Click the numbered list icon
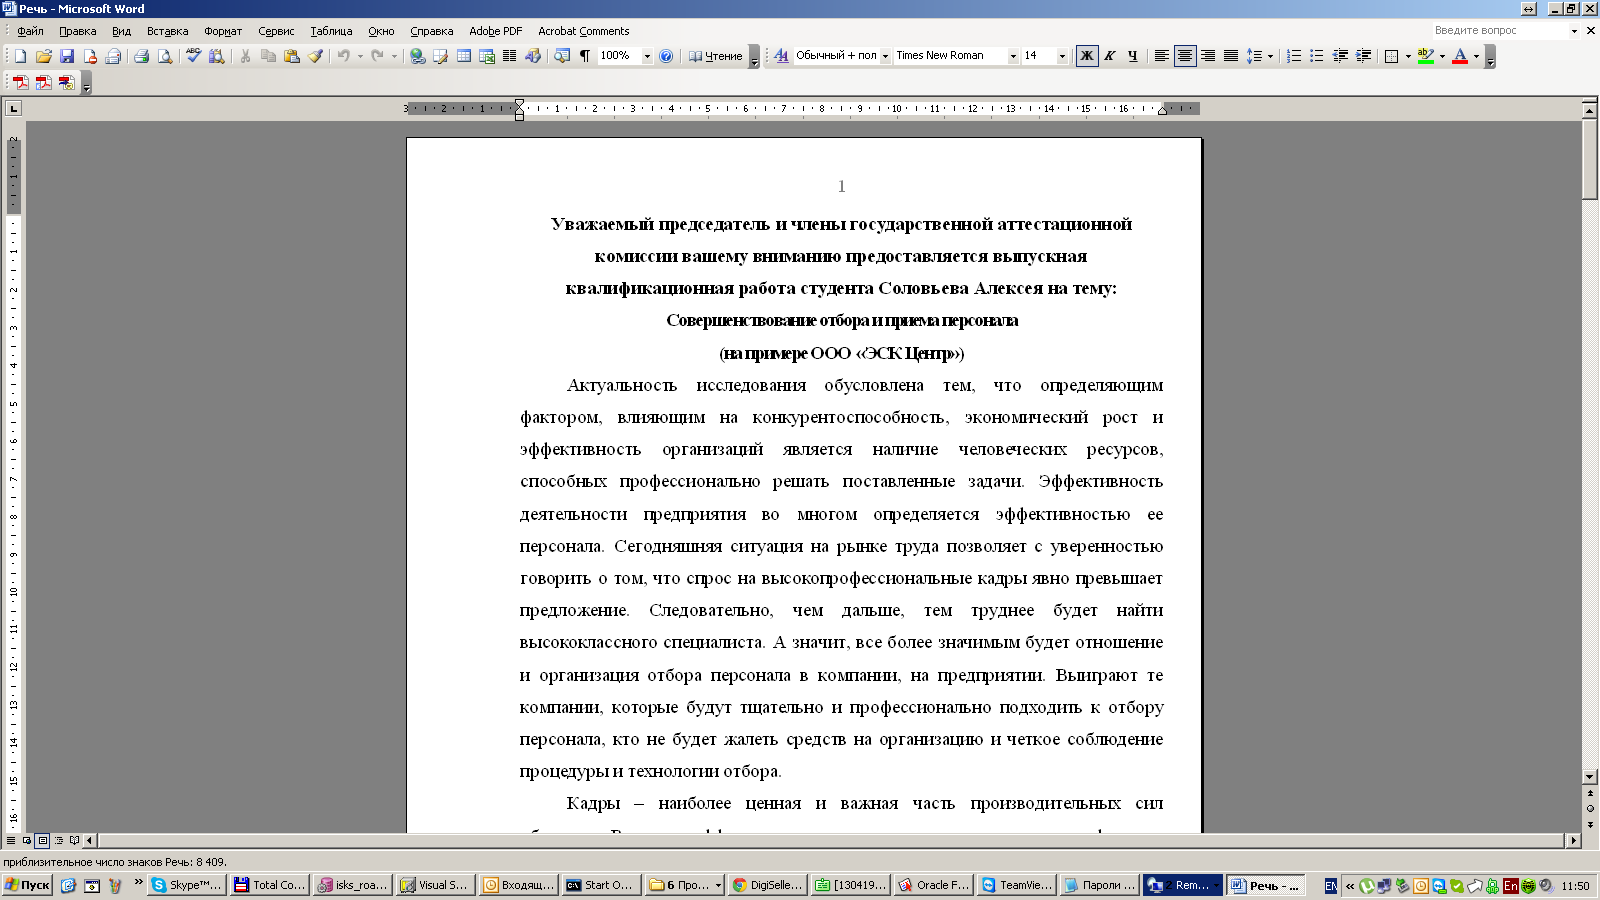The height and width of the screenshot is (900, 1600). point(1293,56)
